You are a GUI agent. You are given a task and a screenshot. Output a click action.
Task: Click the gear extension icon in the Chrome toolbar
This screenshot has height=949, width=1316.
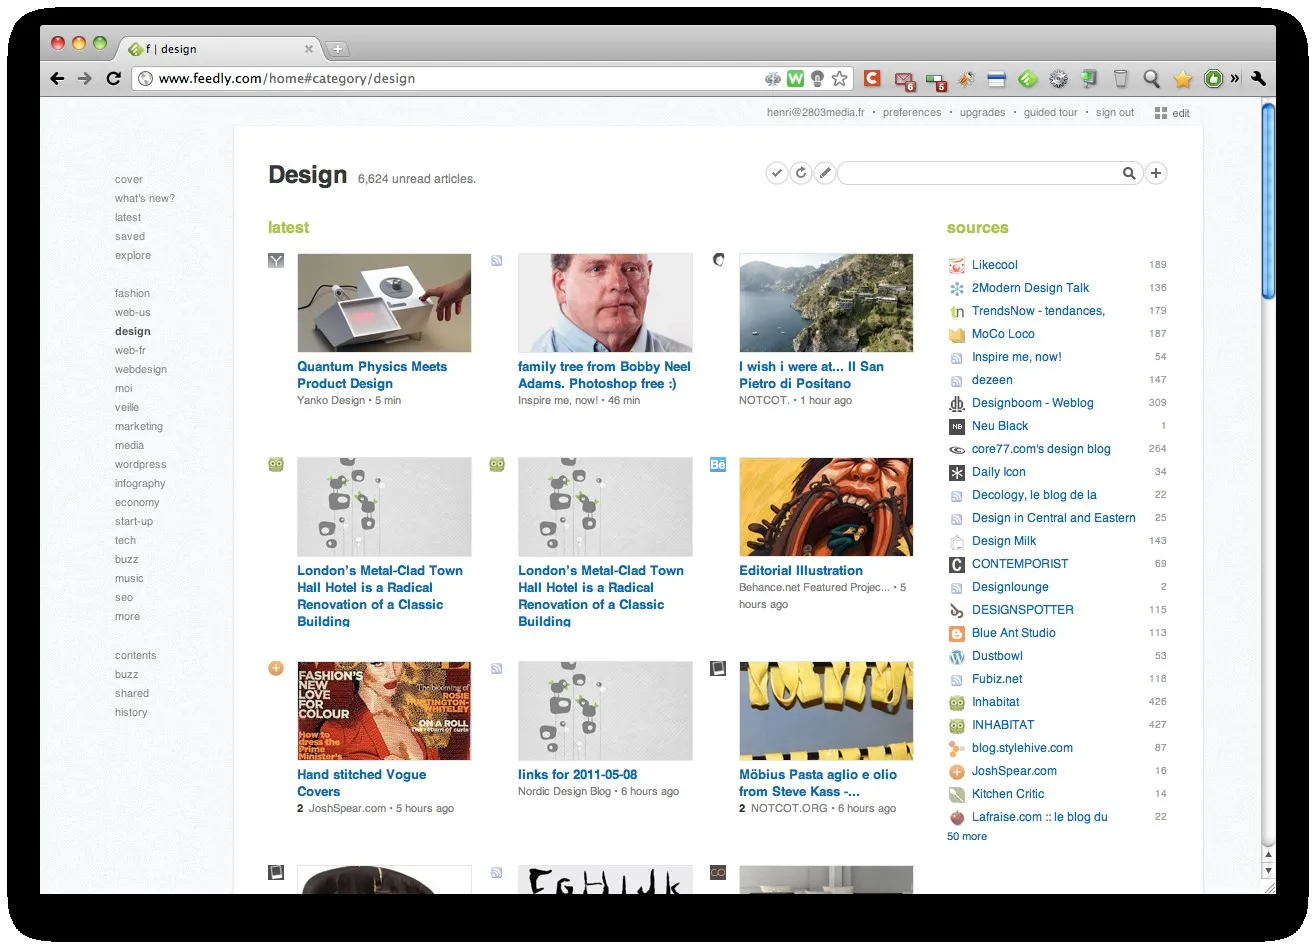(x=1059, y=78)
